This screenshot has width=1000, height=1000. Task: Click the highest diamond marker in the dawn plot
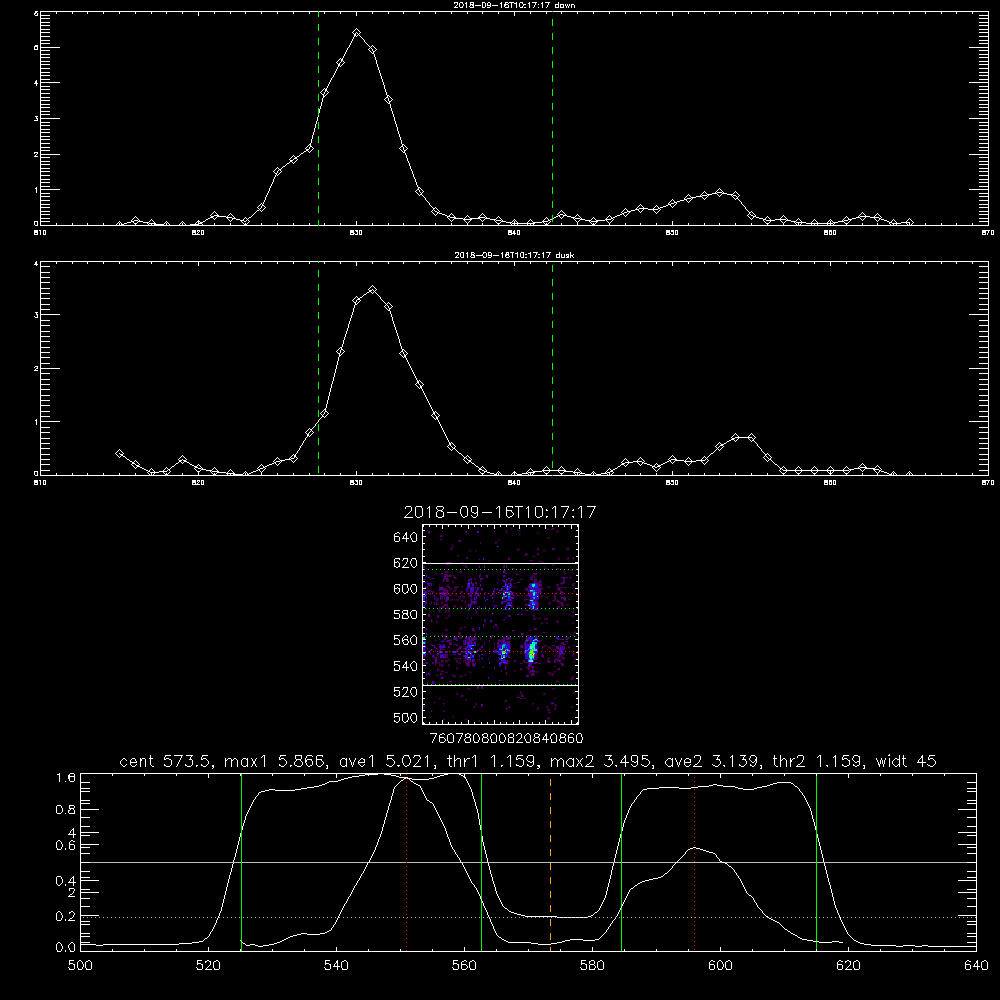(x=357, y=33)
